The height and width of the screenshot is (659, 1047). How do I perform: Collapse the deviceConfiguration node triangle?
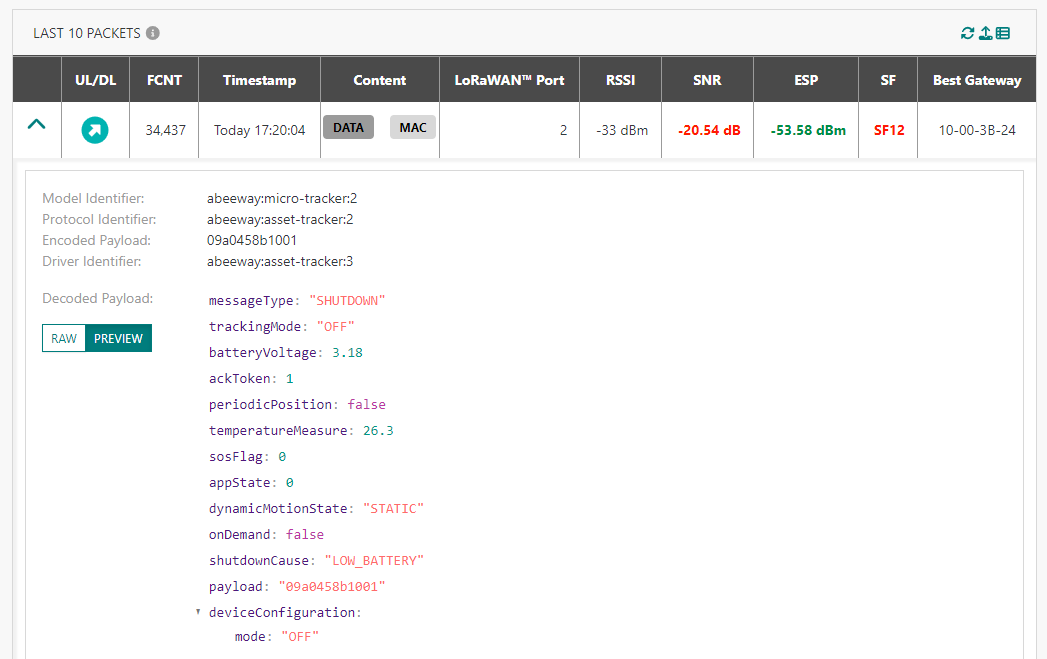click(198, 611)
